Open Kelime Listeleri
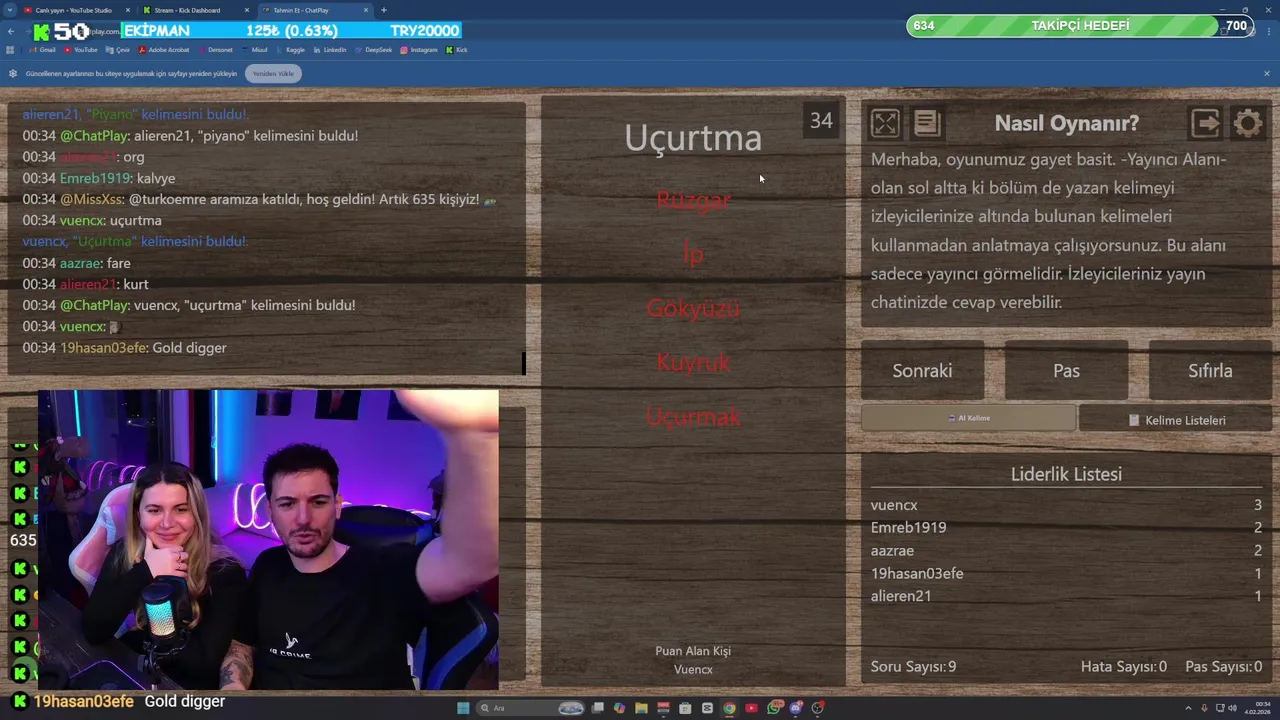 [1176, 420]
